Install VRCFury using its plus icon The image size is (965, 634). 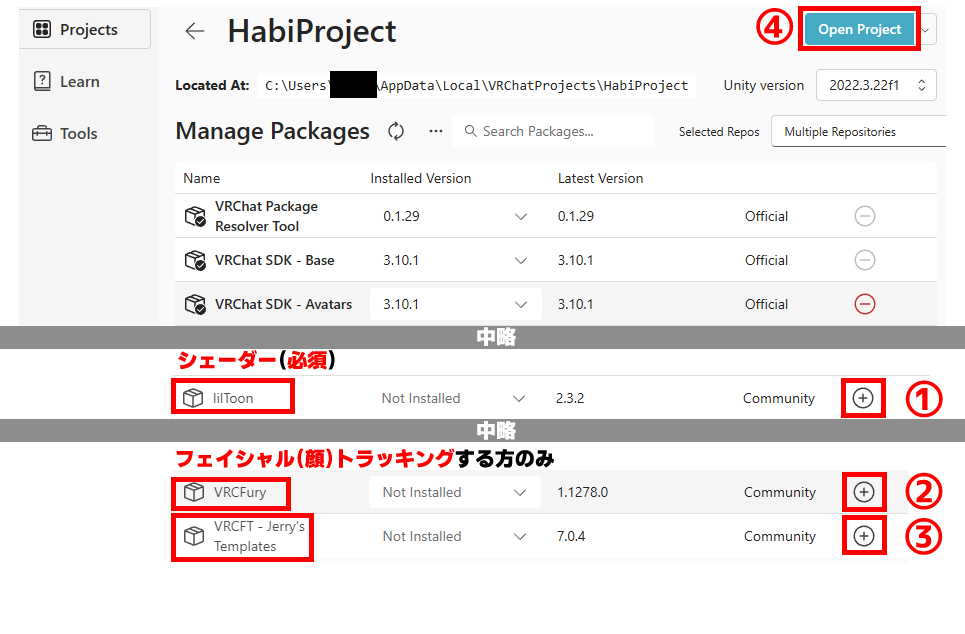point(864,492)
